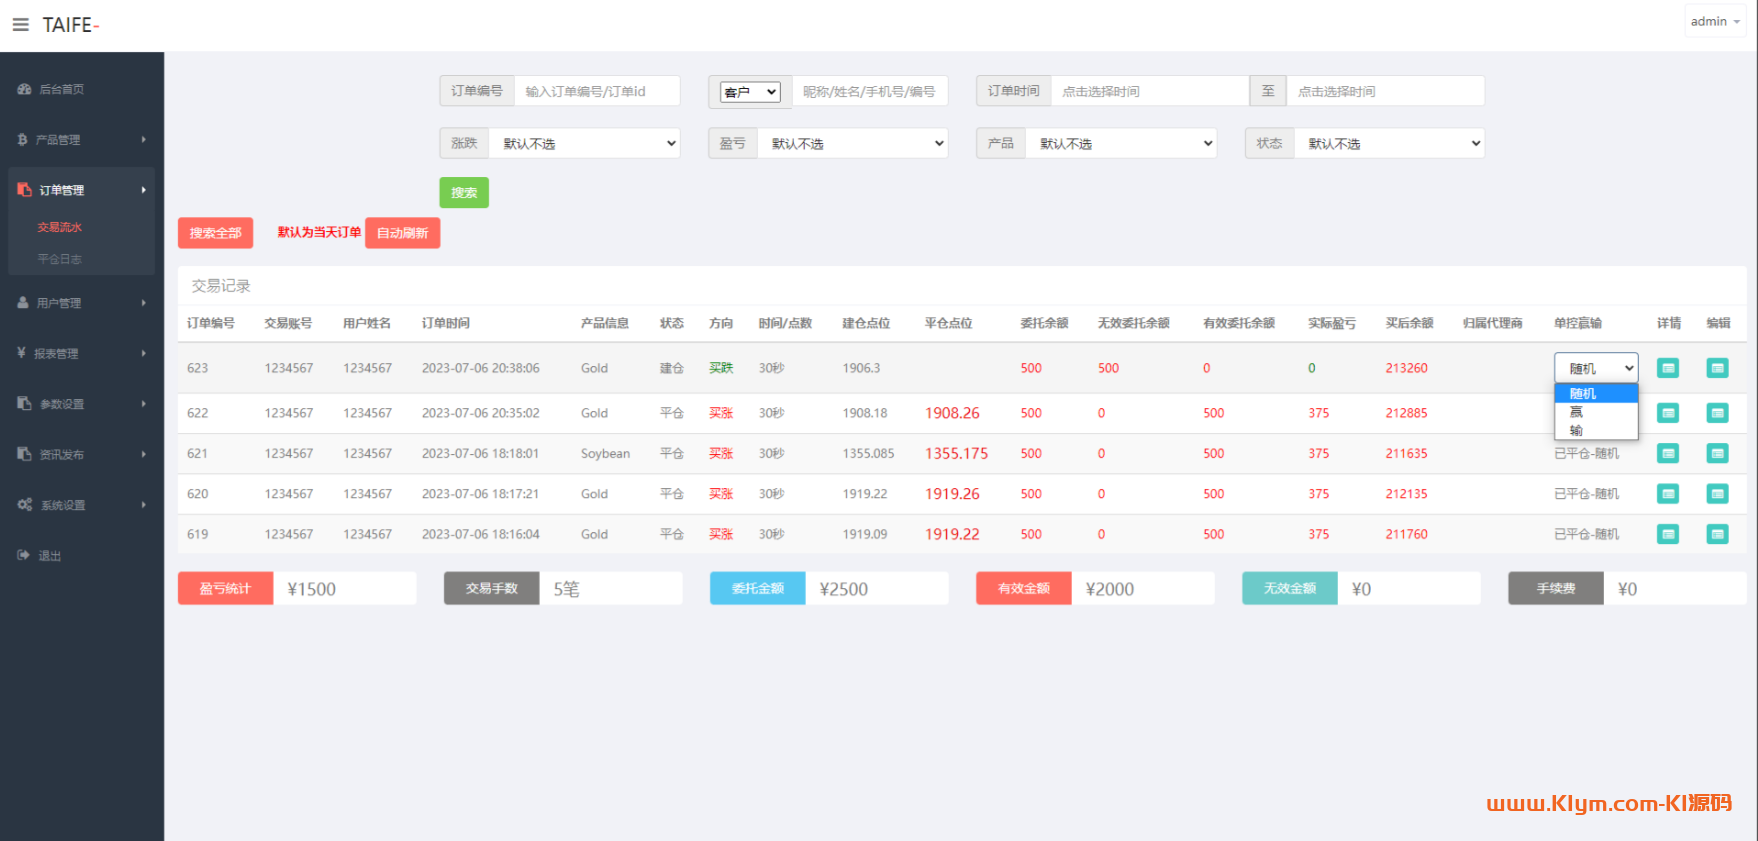Open details icon for order 619

point(1668,534)
